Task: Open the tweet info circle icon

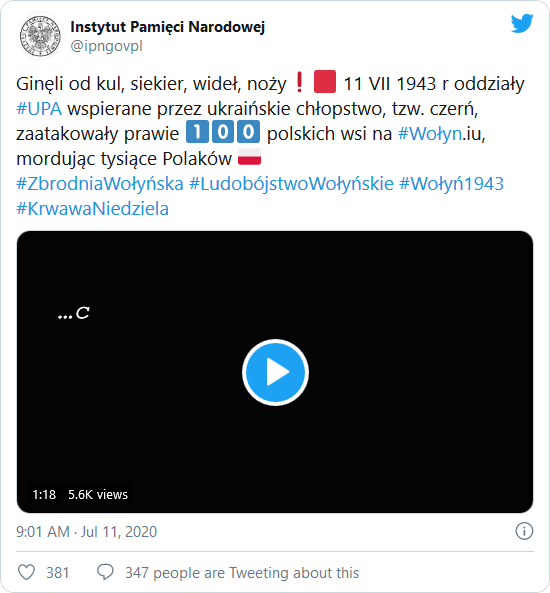Action: point(524,531)
